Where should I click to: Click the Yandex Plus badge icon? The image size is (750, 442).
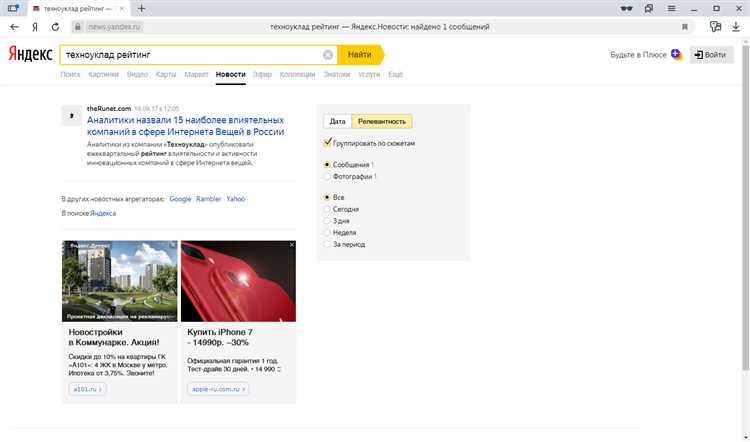[x=676, y=55]
